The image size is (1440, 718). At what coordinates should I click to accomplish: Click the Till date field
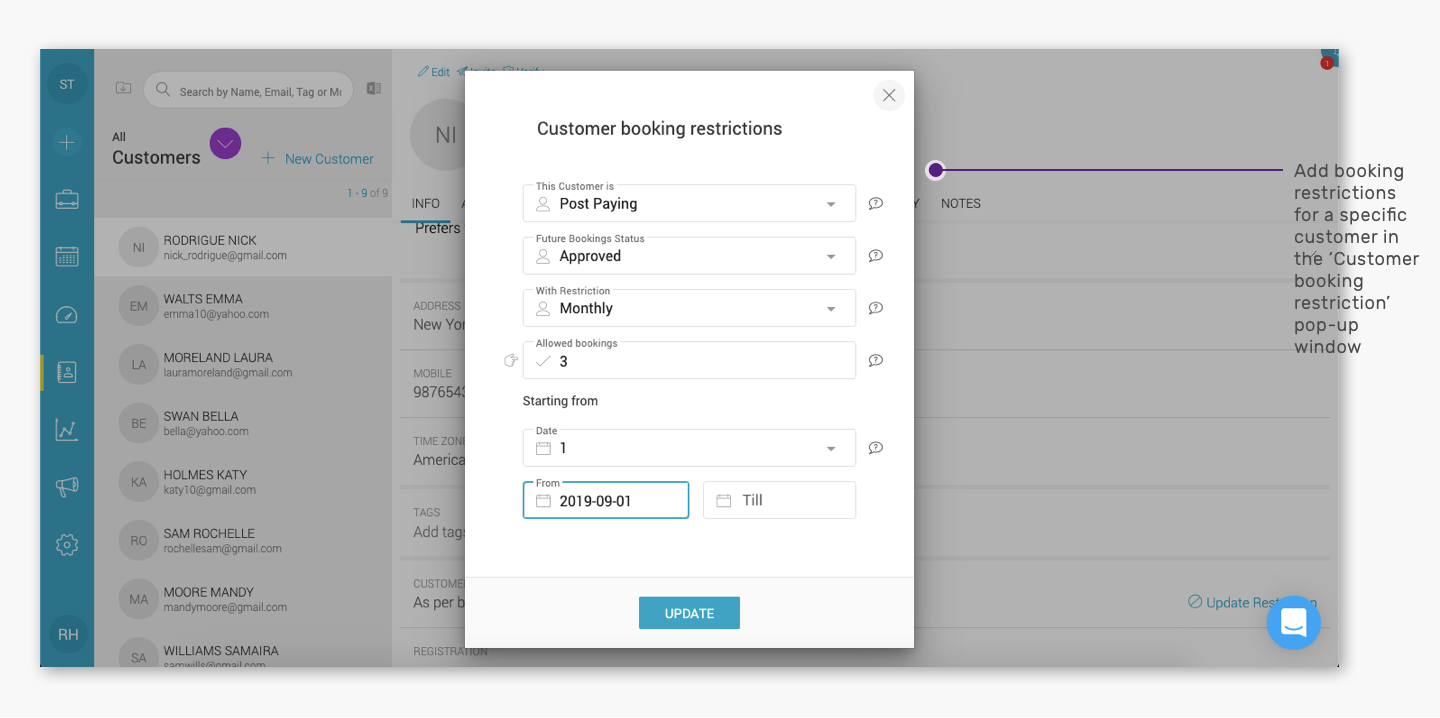click(x=779, y=500)
